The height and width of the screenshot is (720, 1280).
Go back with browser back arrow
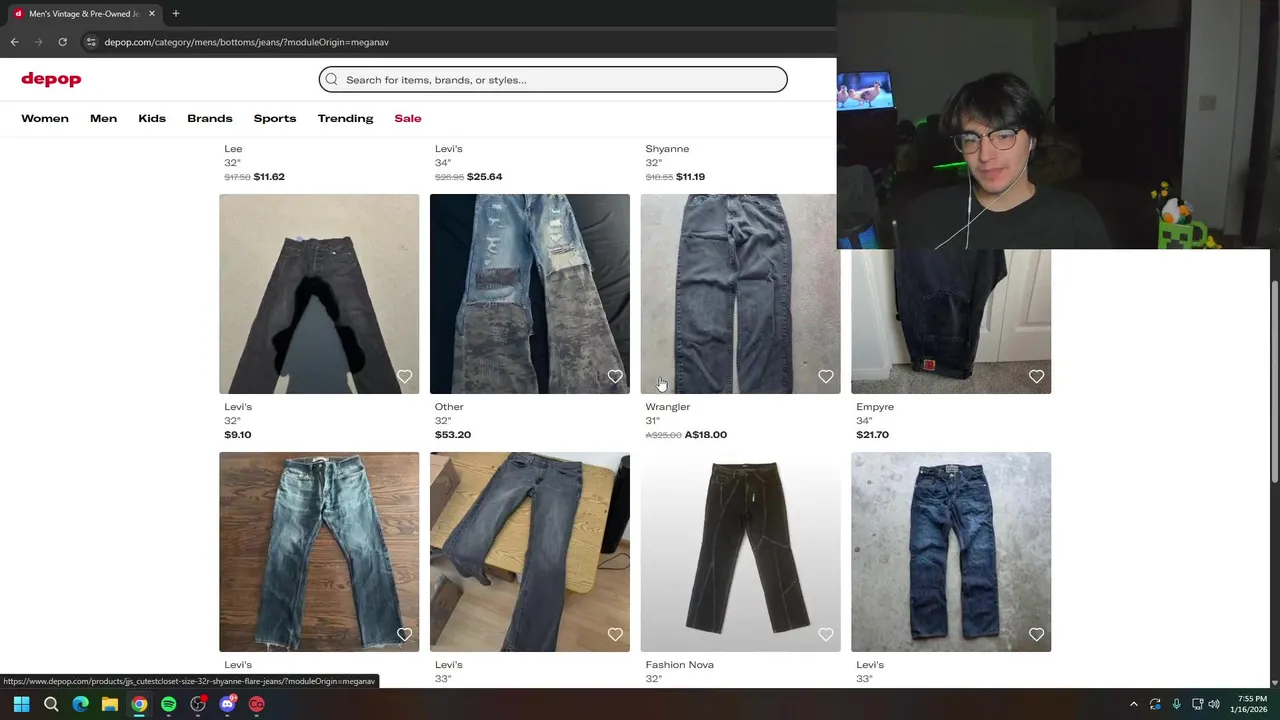[14, 42]
